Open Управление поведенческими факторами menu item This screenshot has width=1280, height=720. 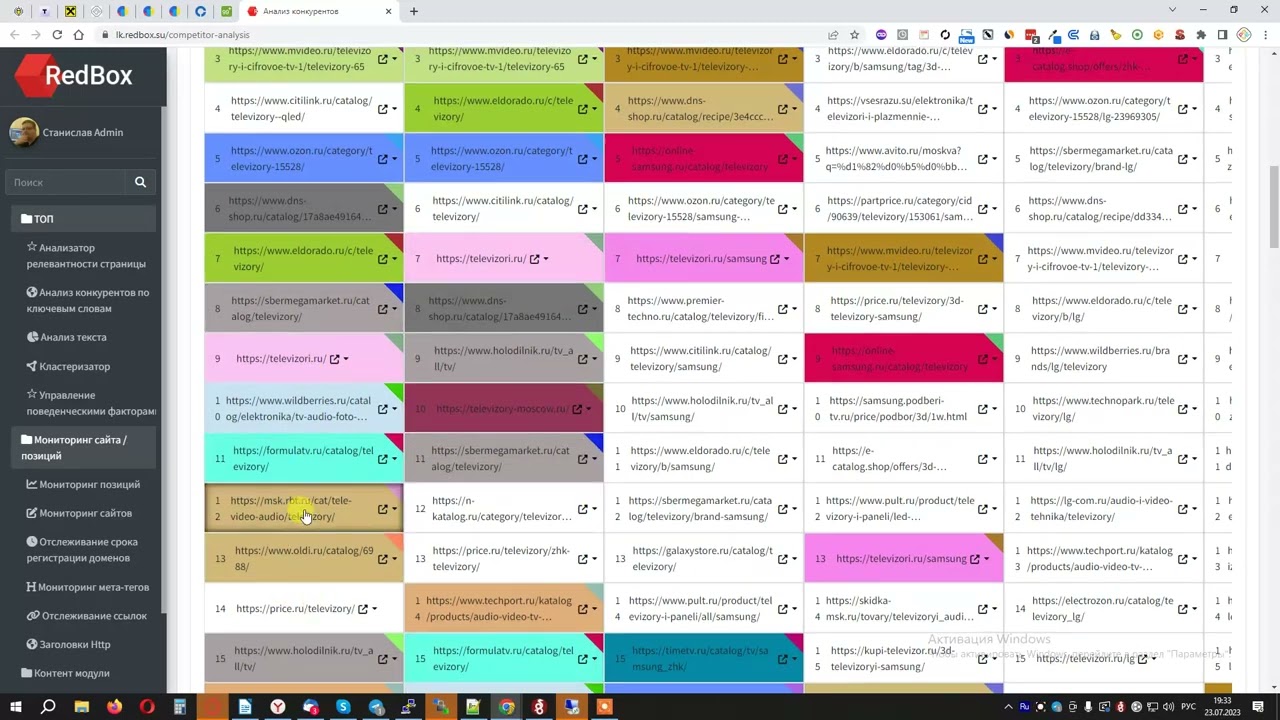pos(90,403)
